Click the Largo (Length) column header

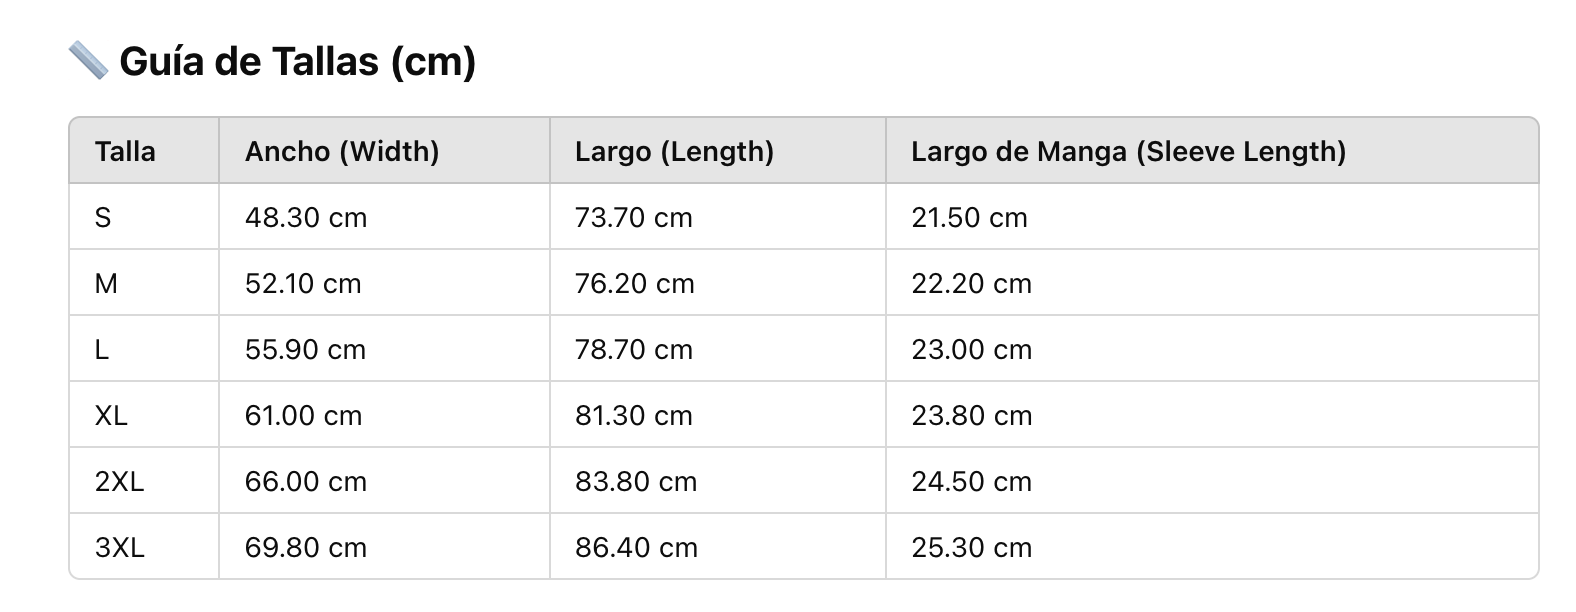[674, 152]
